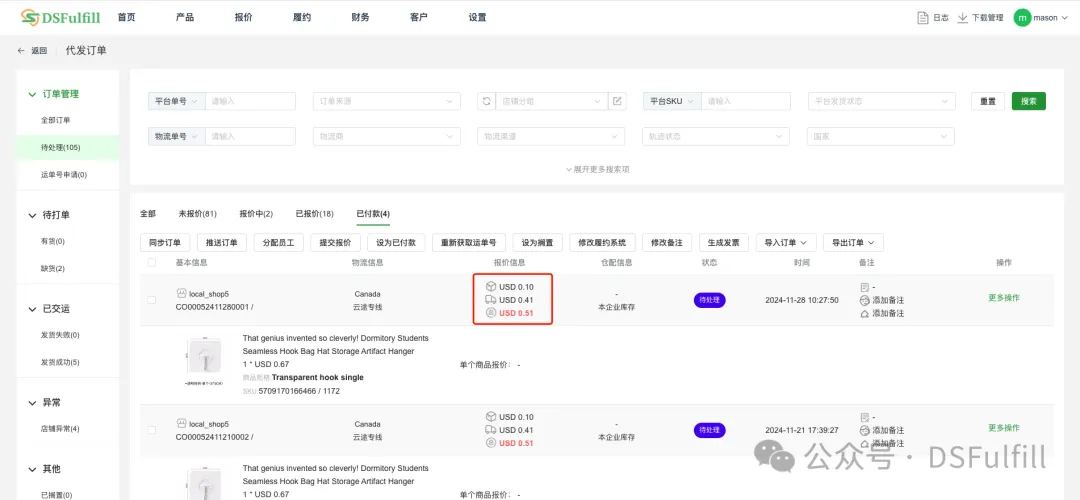Tick checkbox for order CO00052411210002

click(x=152, y=430)
